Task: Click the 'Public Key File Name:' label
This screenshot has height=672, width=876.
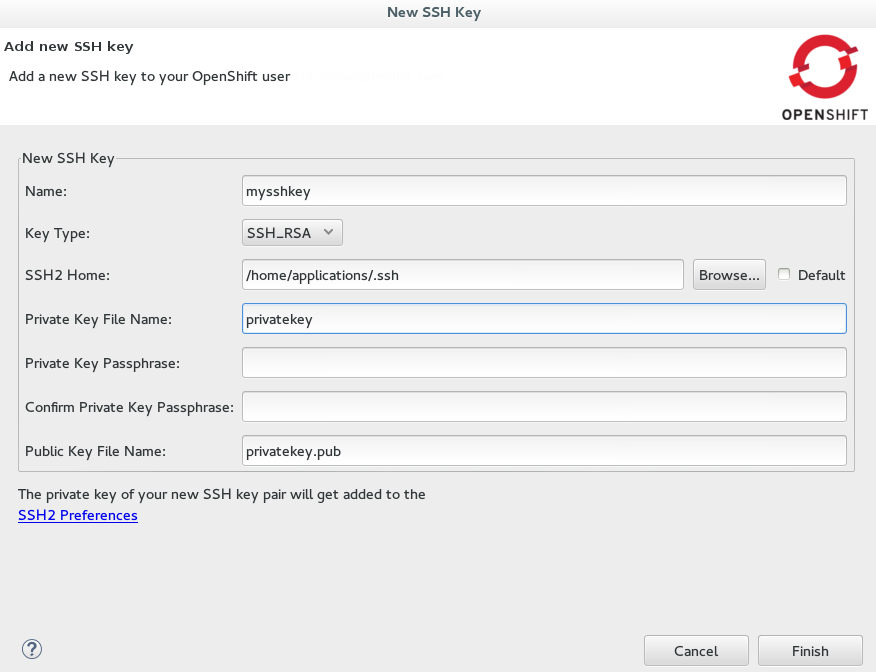Action: pos(96,451)
